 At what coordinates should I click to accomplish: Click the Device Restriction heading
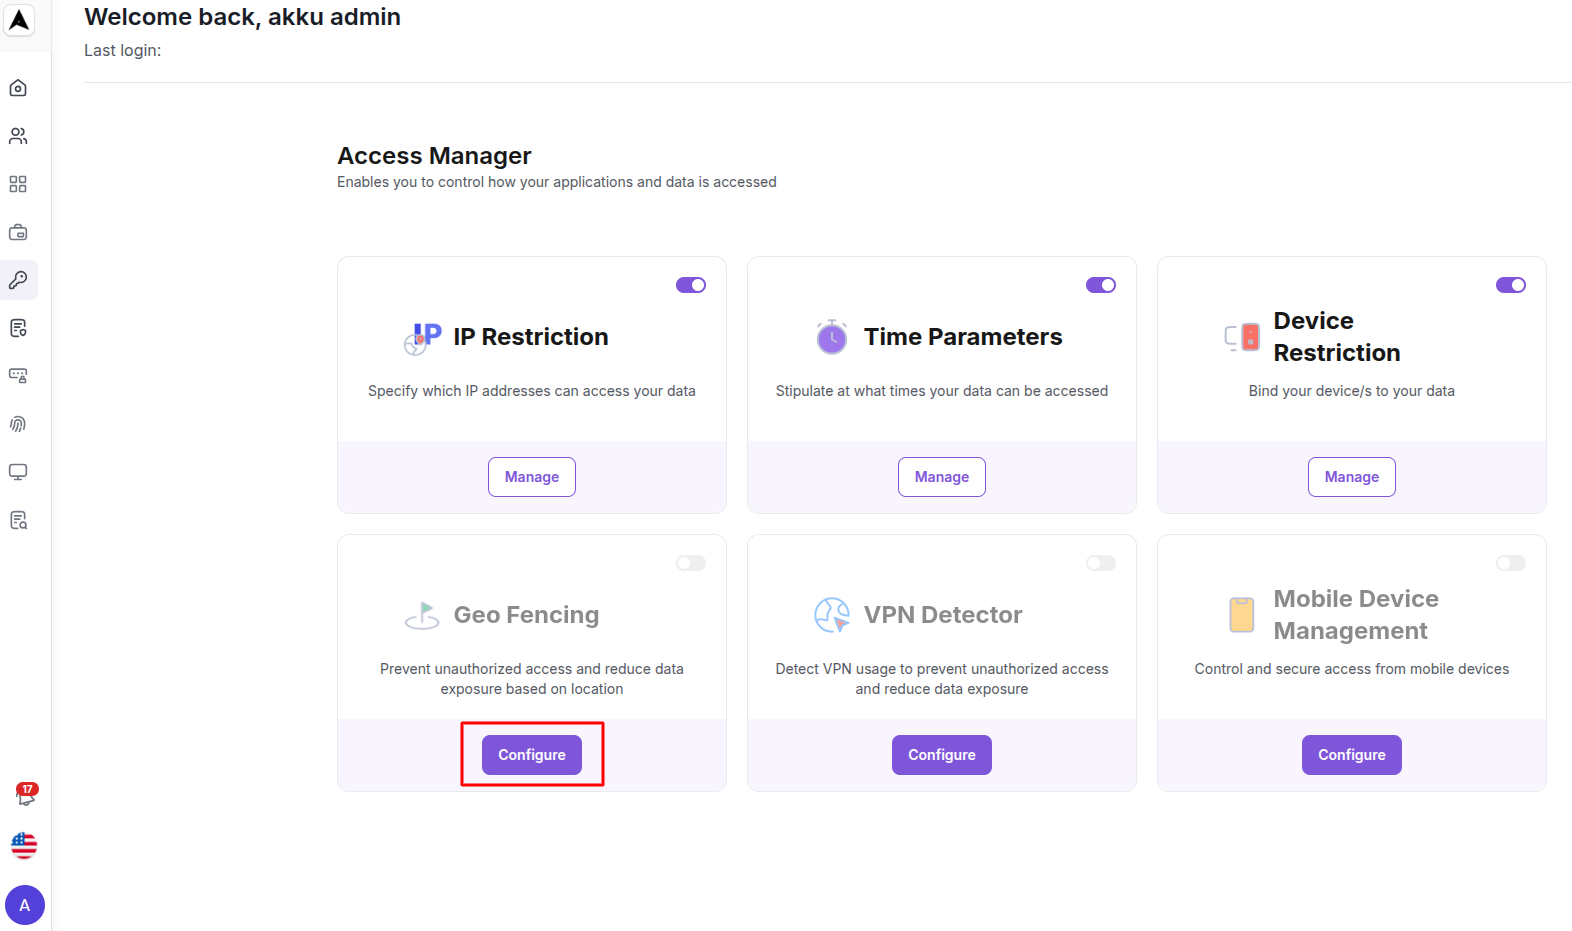coord(1337,337)
